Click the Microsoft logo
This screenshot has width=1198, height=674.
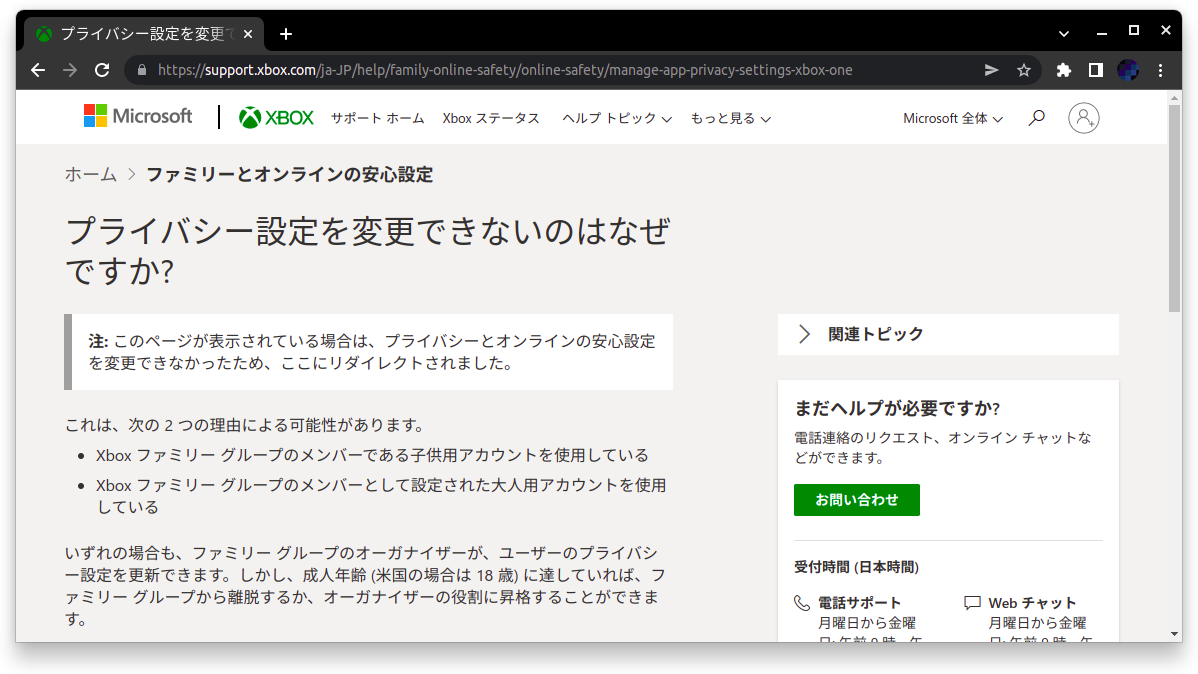click(137, 116)
